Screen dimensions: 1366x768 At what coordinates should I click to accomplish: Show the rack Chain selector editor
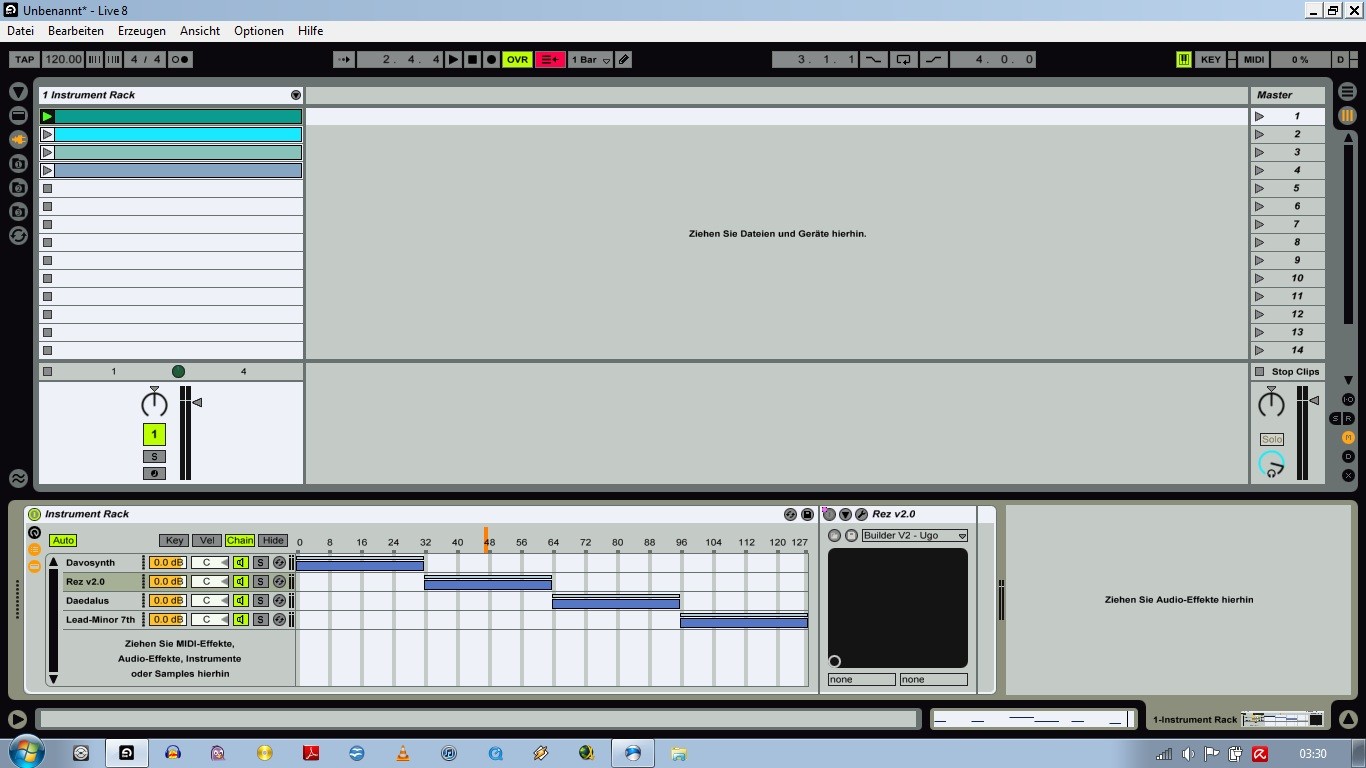point(240,540)
